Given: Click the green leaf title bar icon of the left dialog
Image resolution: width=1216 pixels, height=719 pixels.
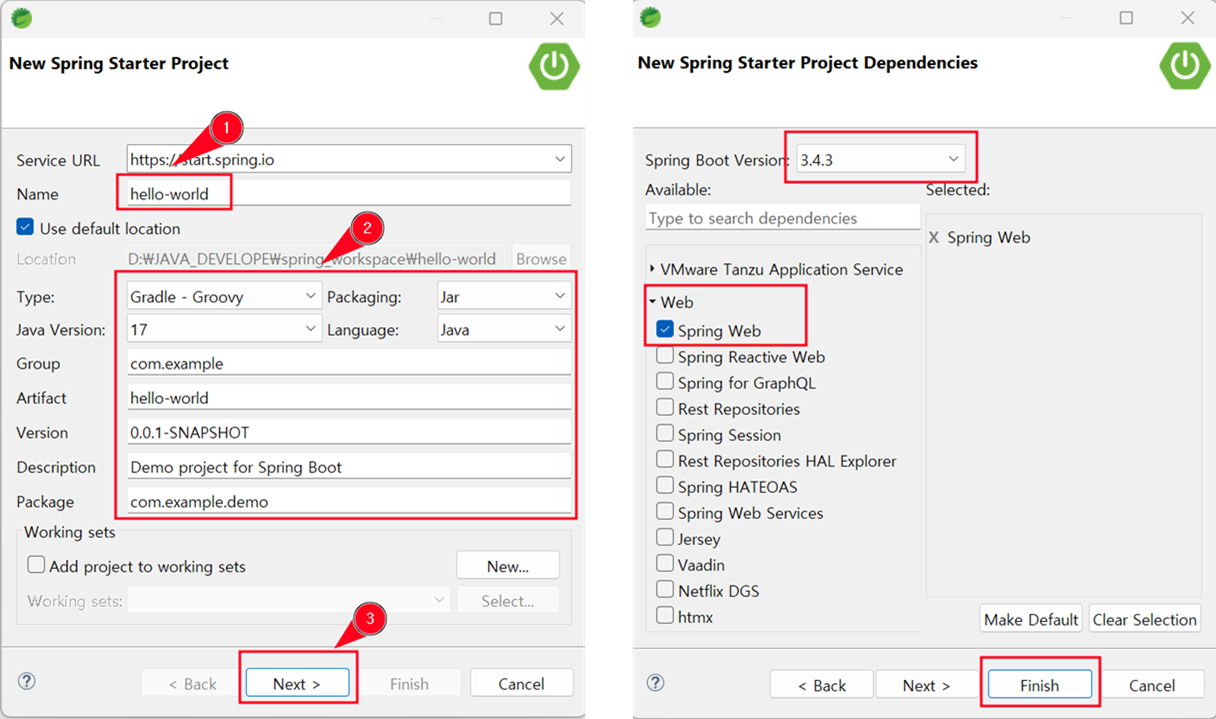Looking at the screenshot, I should click(21, 18).
